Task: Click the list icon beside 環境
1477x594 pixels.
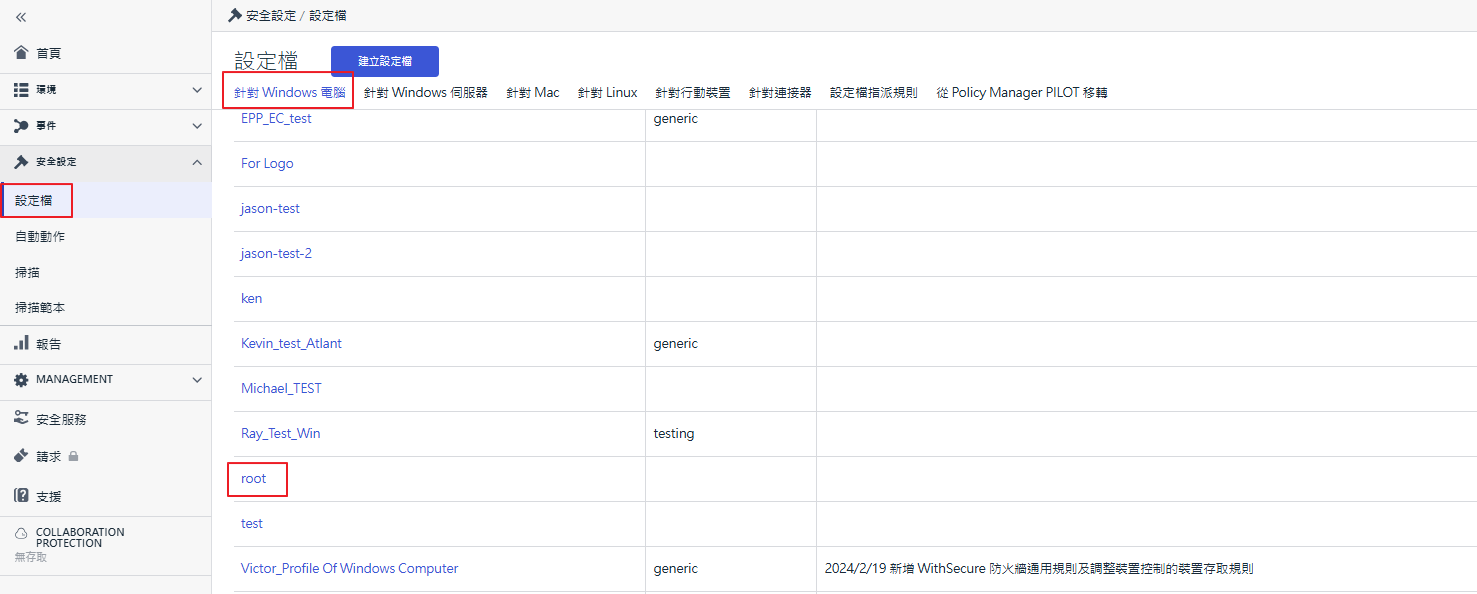Action: click(22, 90)
